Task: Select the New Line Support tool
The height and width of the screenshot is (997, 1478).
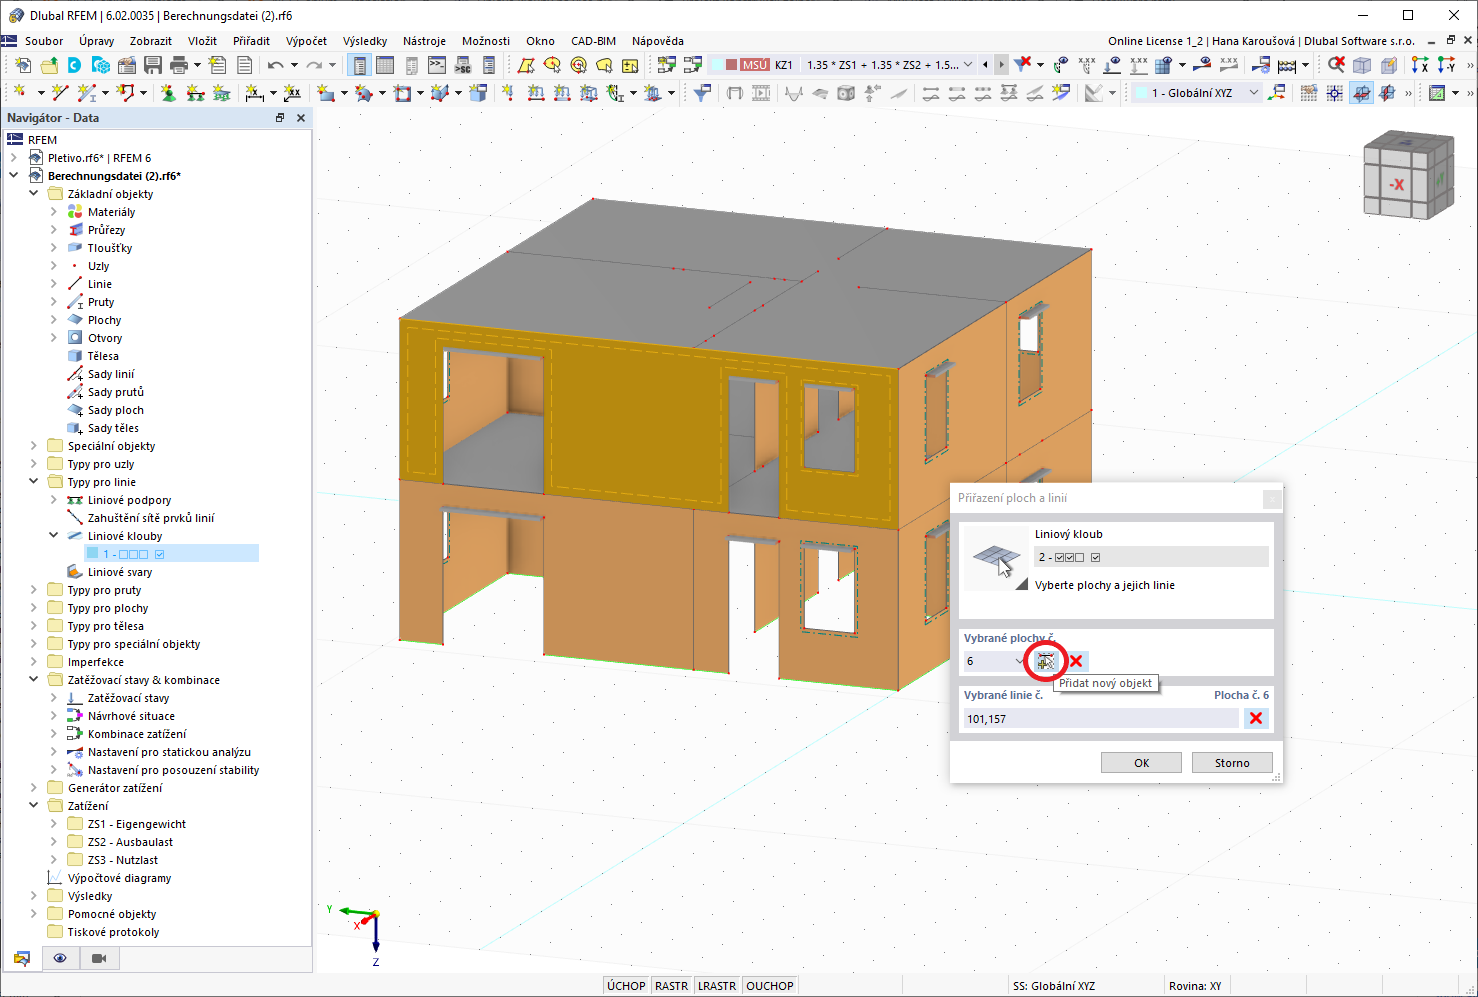Action: 195,93
